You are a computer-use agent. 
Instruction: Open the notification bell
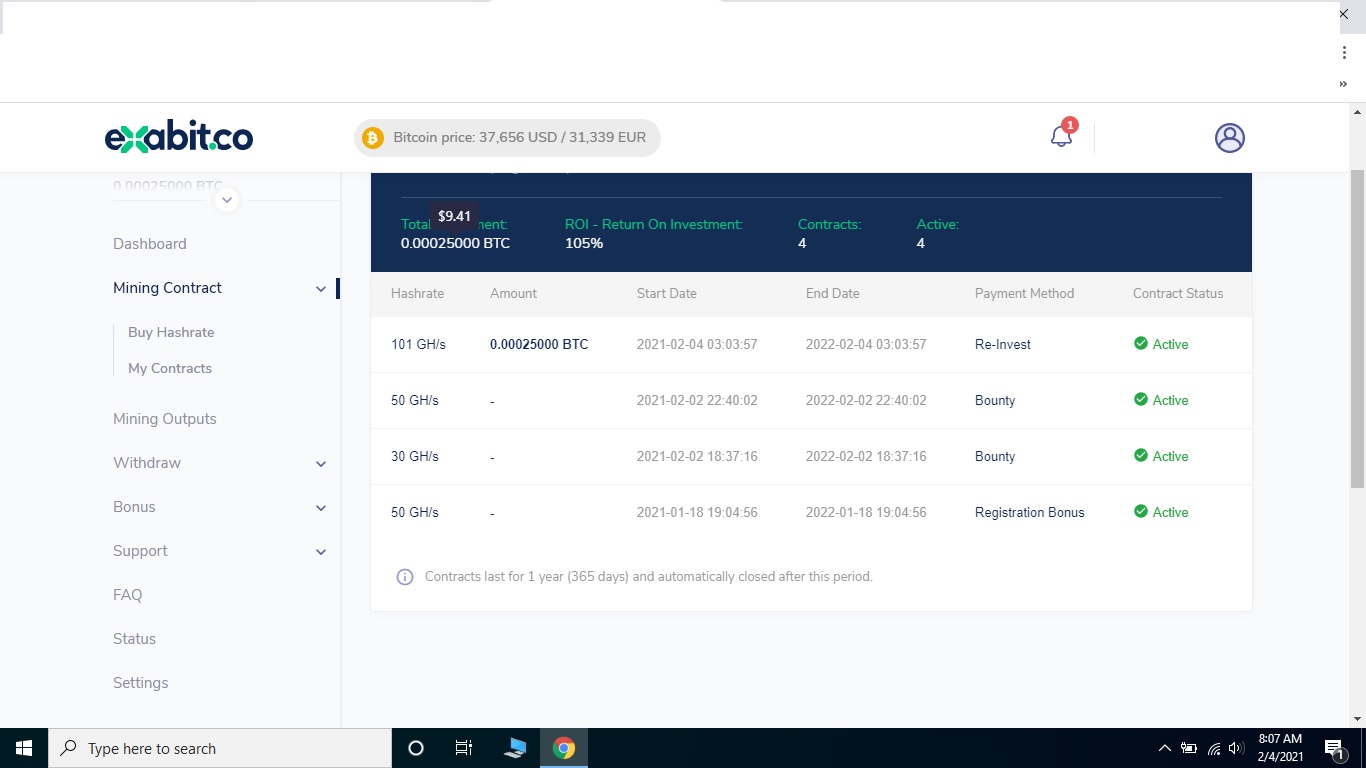point(1061,136)
